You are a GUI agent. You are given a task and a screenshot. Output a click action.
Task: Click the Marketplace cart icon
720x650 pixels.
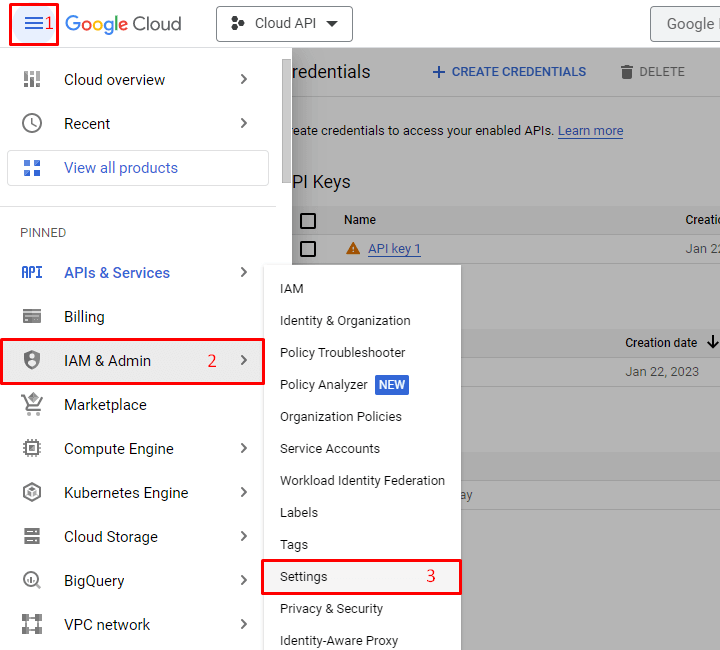pyautogui.click(x=32, y=404)
